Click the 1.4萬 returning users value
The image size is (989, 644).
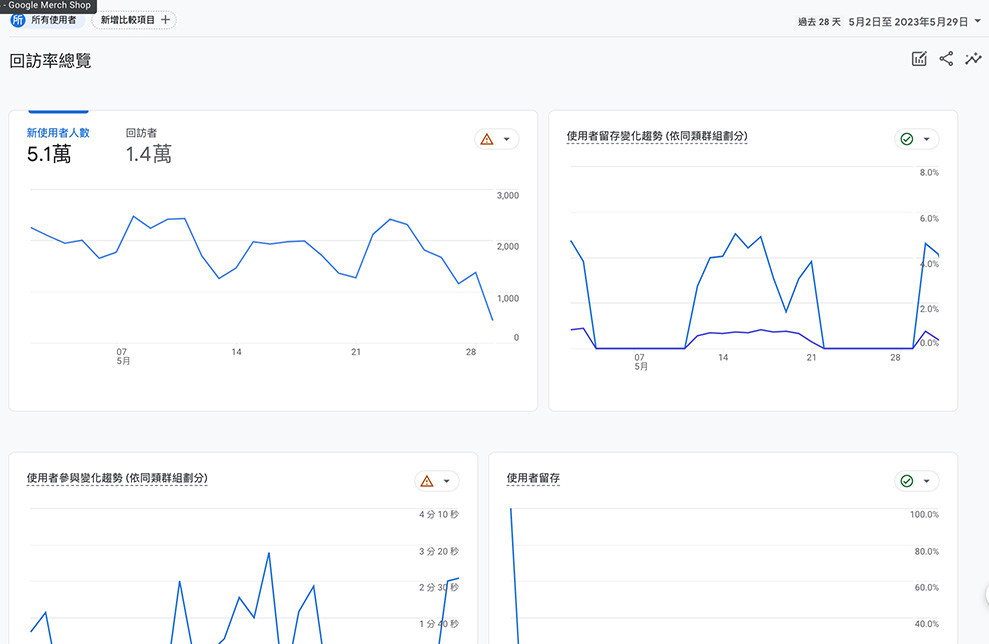point(148,154)
